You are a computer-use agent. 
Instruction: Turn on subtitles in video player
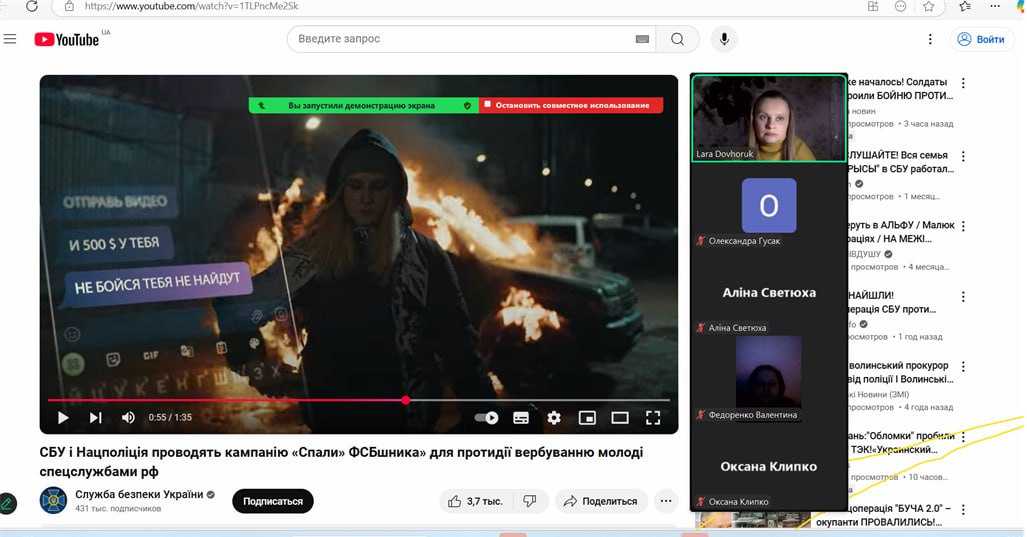click(x=521, y=418)
